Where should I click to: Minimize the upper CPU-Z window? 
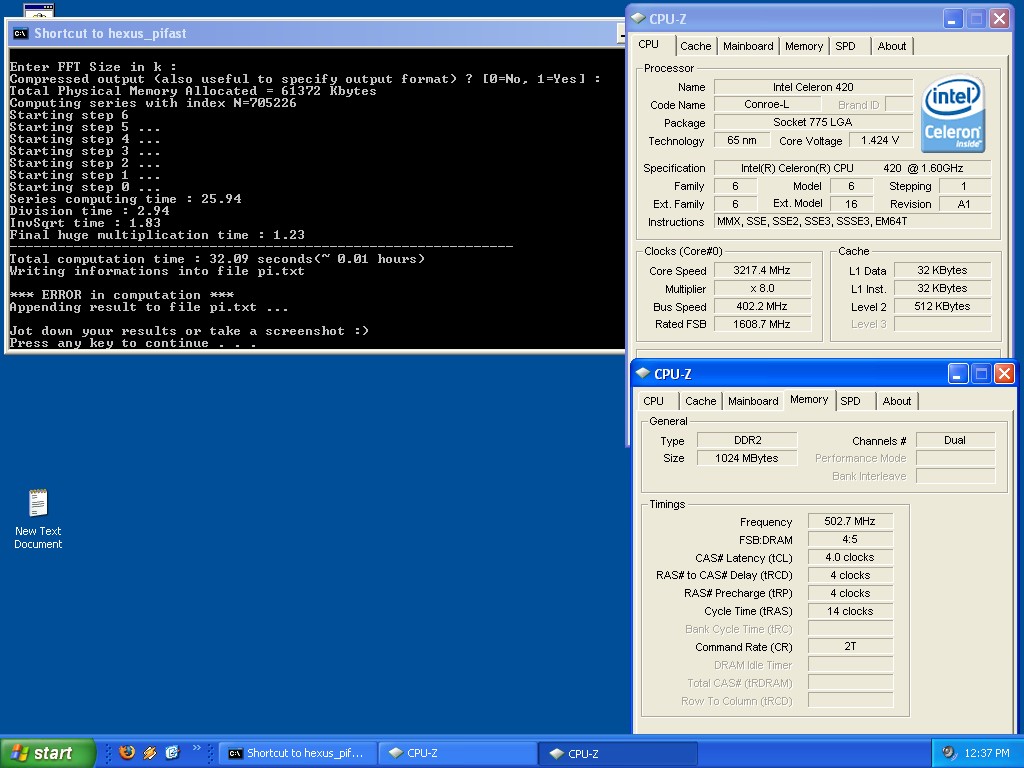(953, 19)
